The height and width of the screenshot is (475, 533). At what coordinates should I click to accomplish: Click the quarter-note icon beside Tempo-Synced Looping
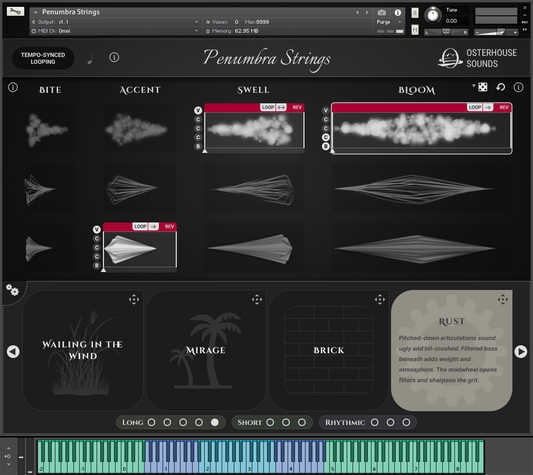coord(90,58)
